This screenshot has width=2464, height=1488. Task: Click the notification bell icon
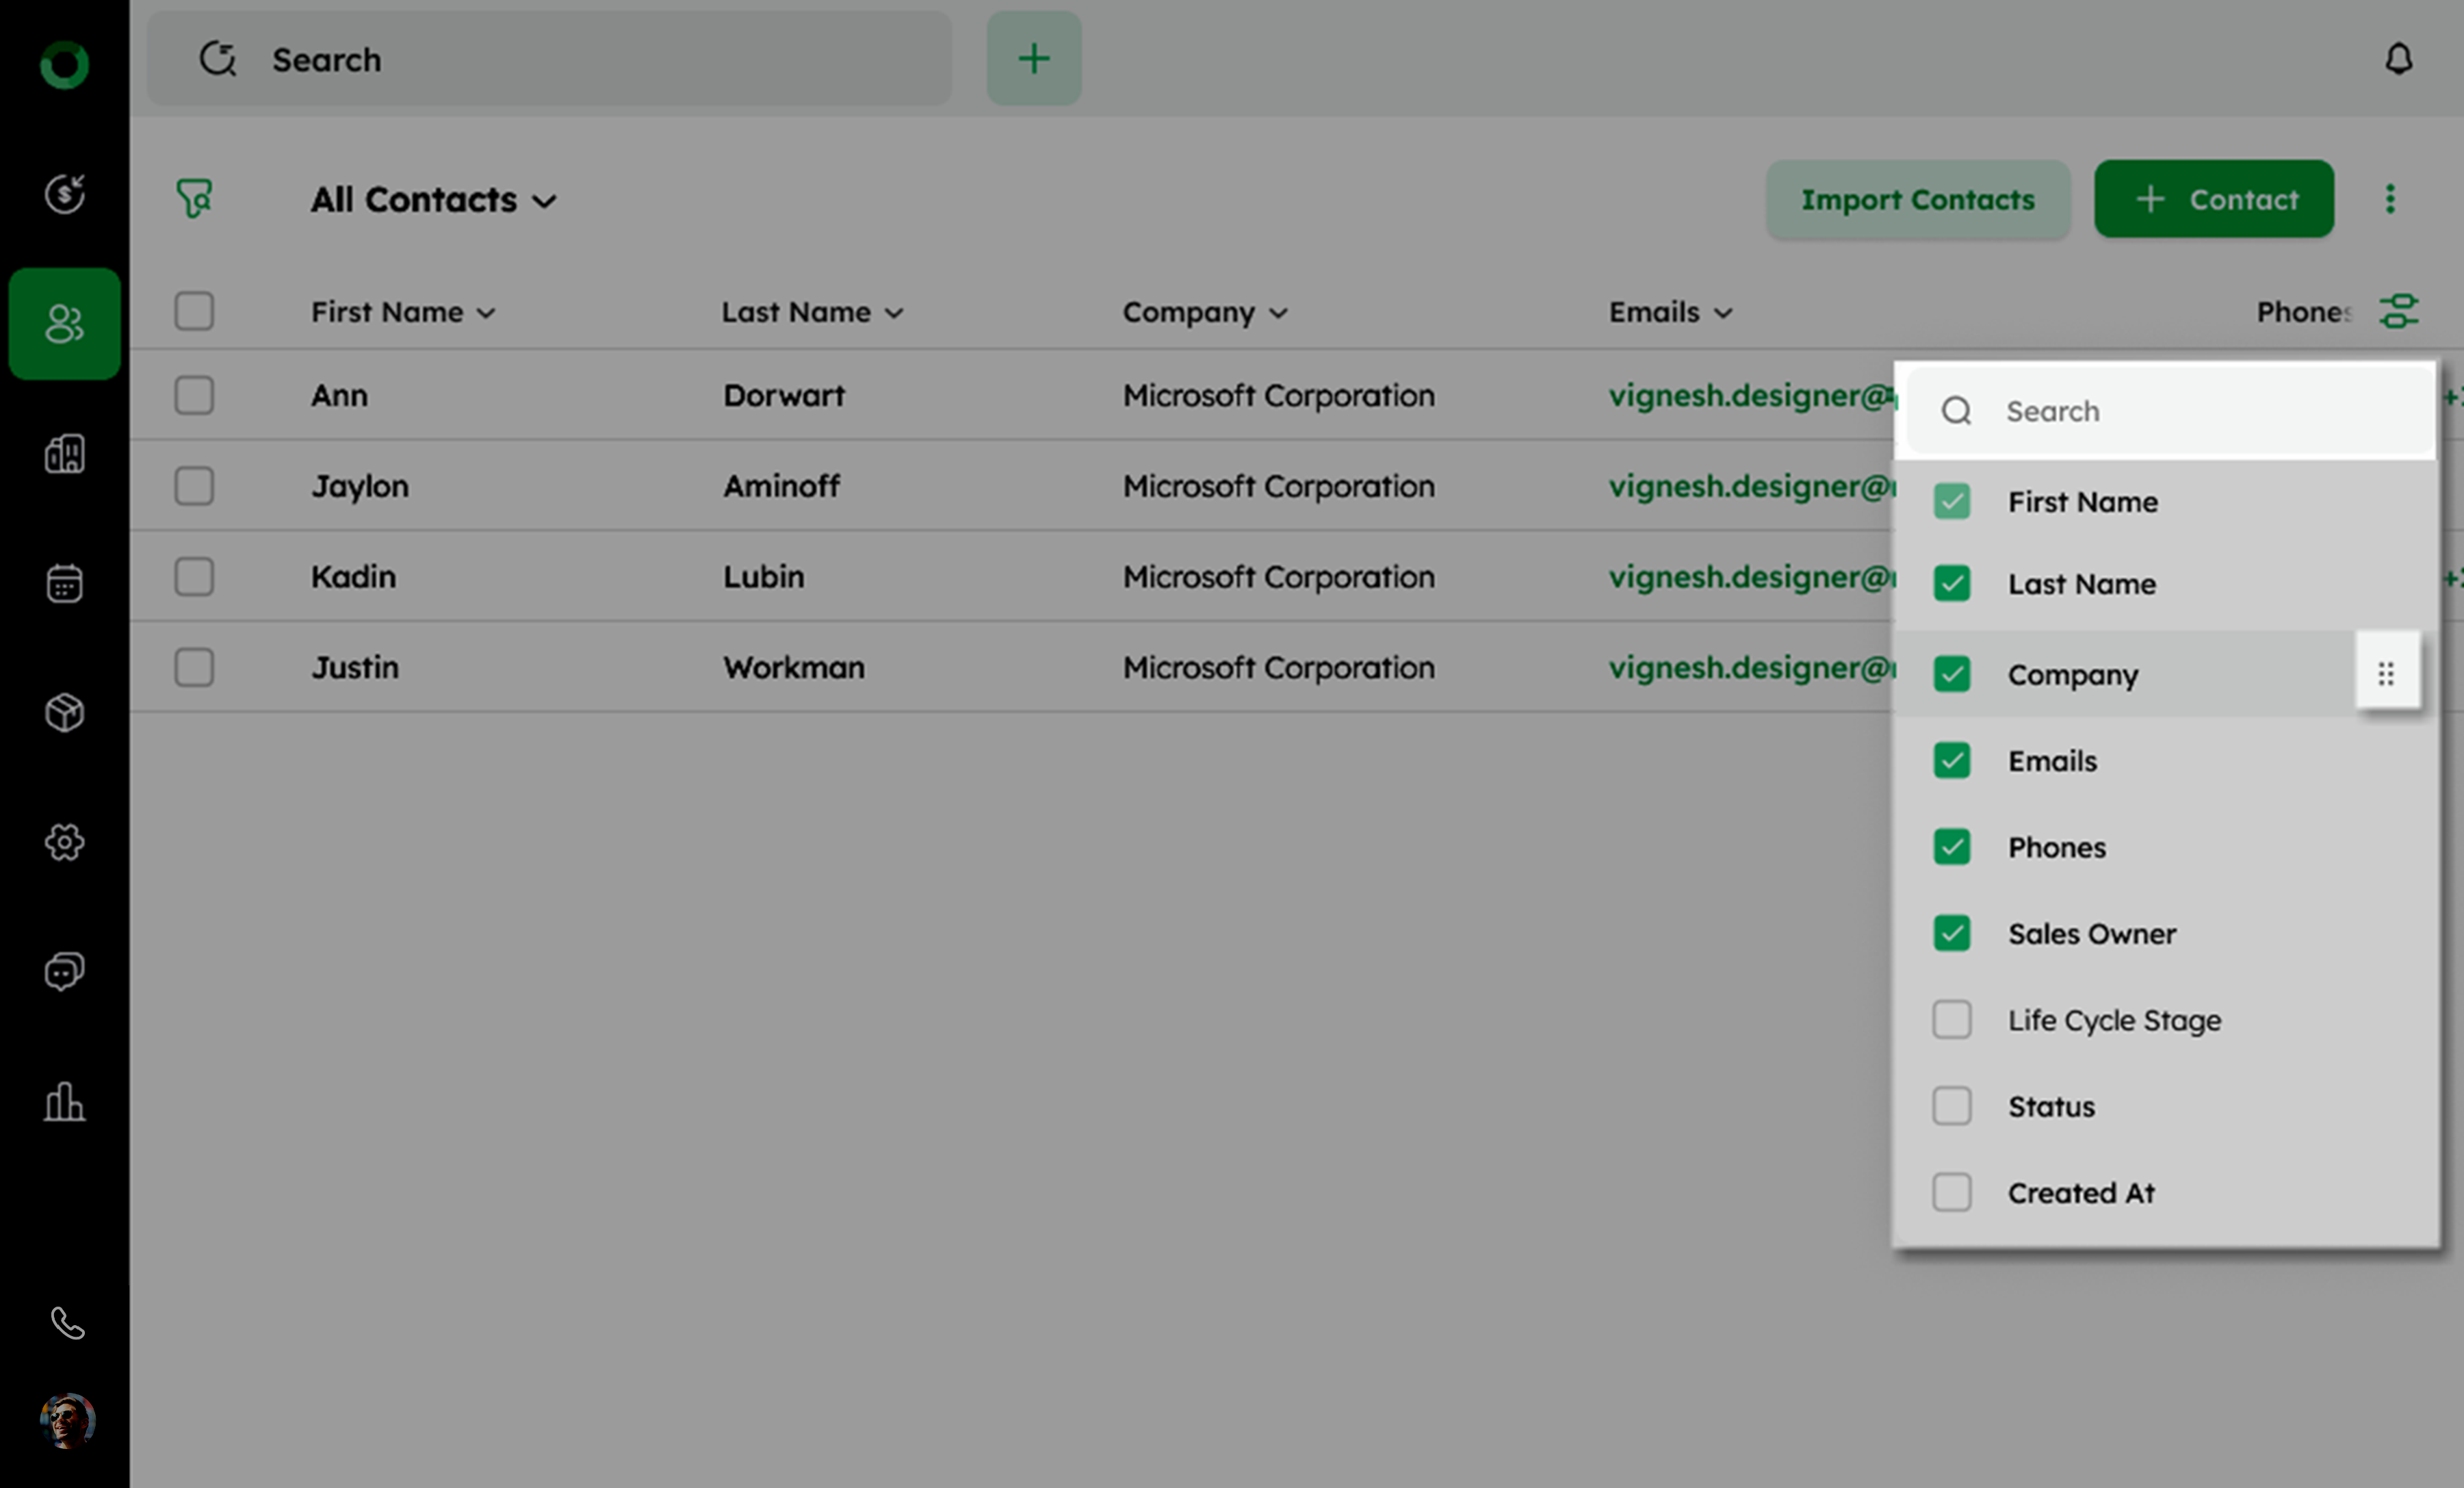click(2398, 59)
